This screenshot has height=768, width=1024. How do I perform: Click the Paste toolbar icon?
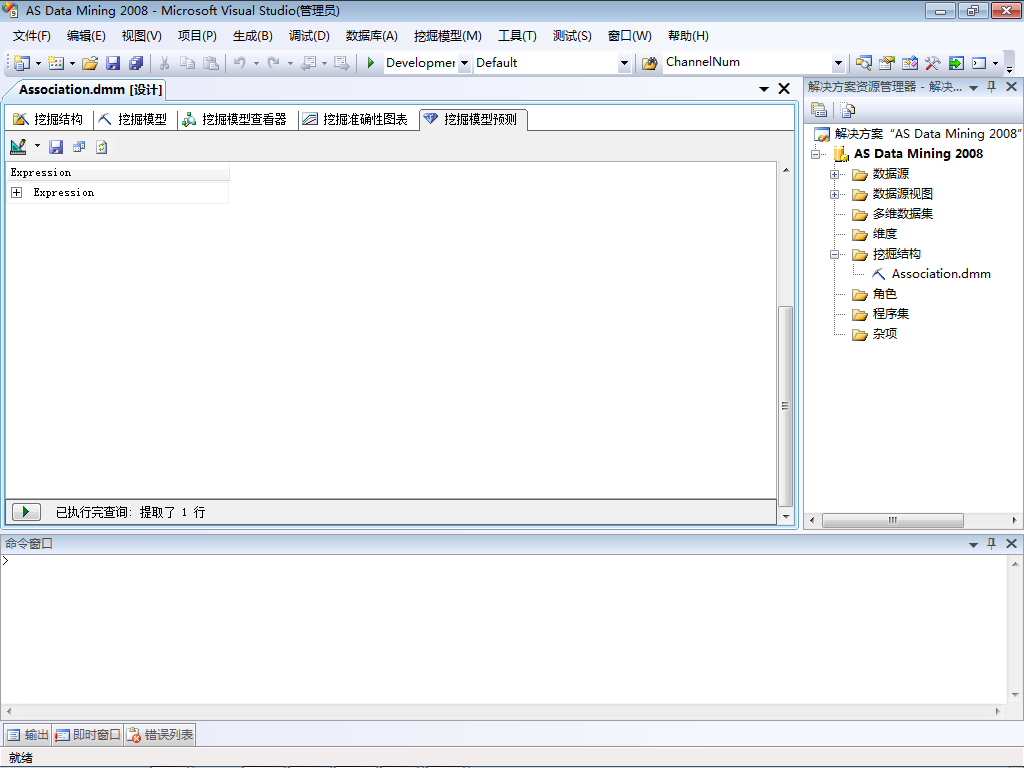pyautogui.click(x=211, y=63)
